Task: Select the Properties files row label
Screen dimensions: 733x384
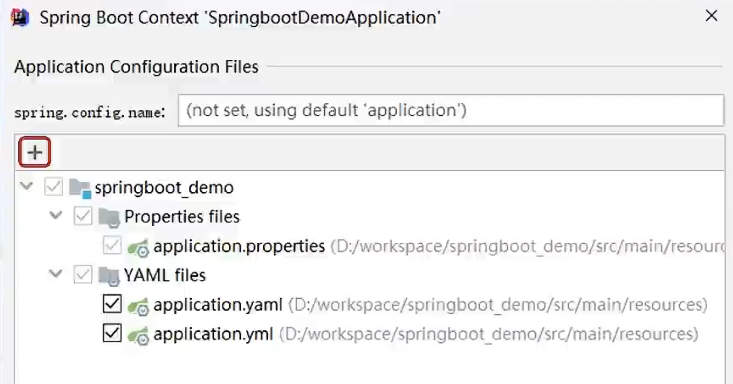Action: tap(182, 217)
